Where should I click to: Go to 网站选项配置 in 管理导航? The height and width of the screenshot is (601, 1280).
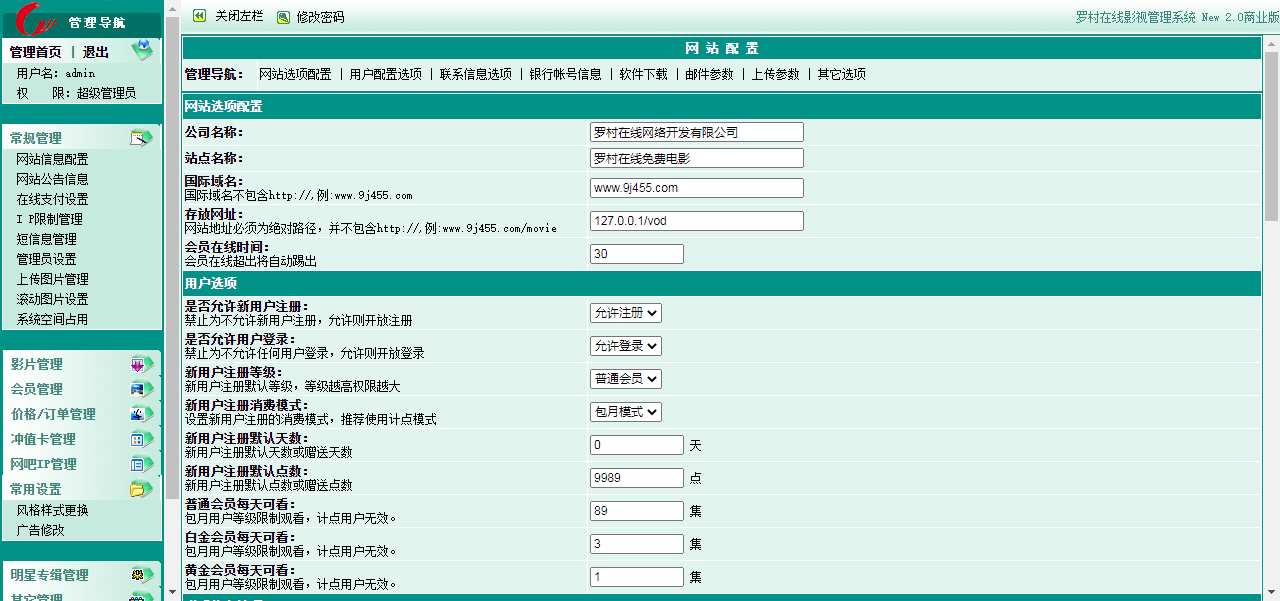tap(295, 74)
